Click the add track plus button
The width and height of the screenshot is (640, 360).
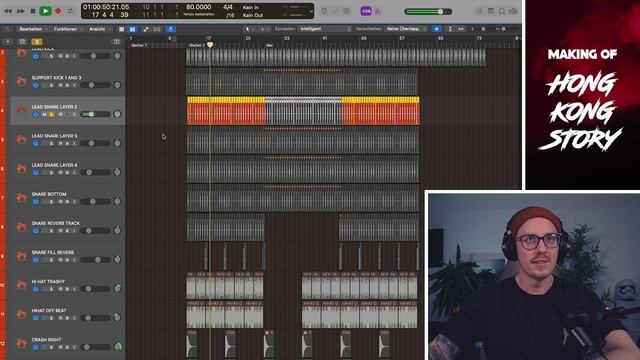click(x=8, y=42)
